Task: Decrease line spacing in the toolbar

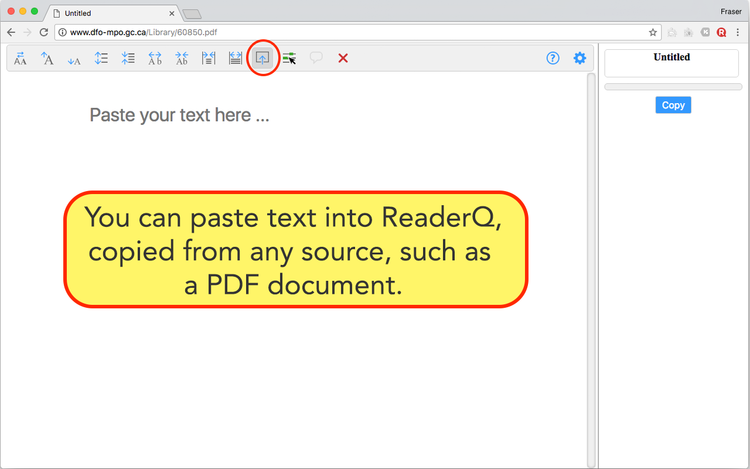Action: [128, 58]
